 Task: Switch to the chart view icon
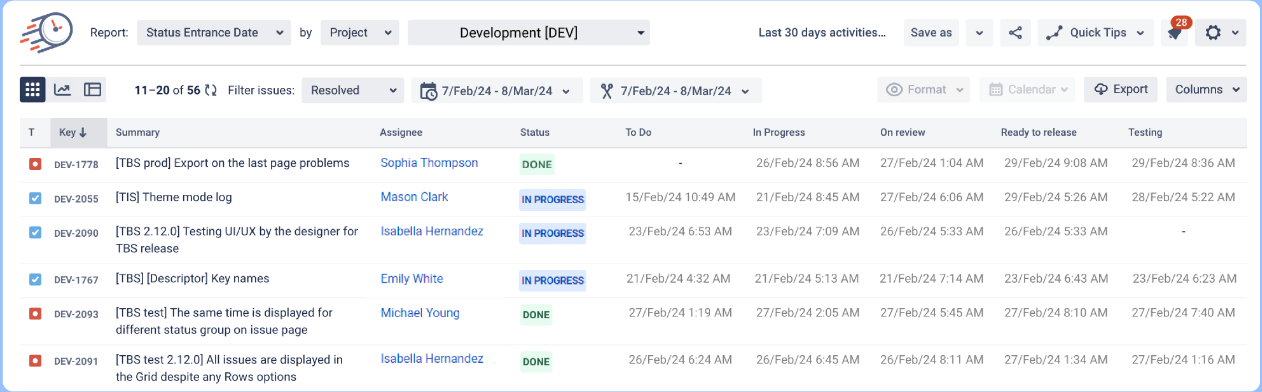62,90
